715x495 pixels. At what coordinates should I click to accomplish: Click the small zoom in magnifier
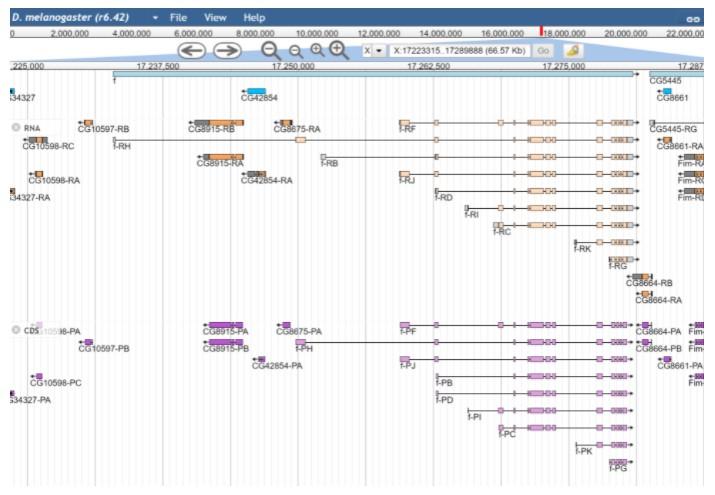317,50
